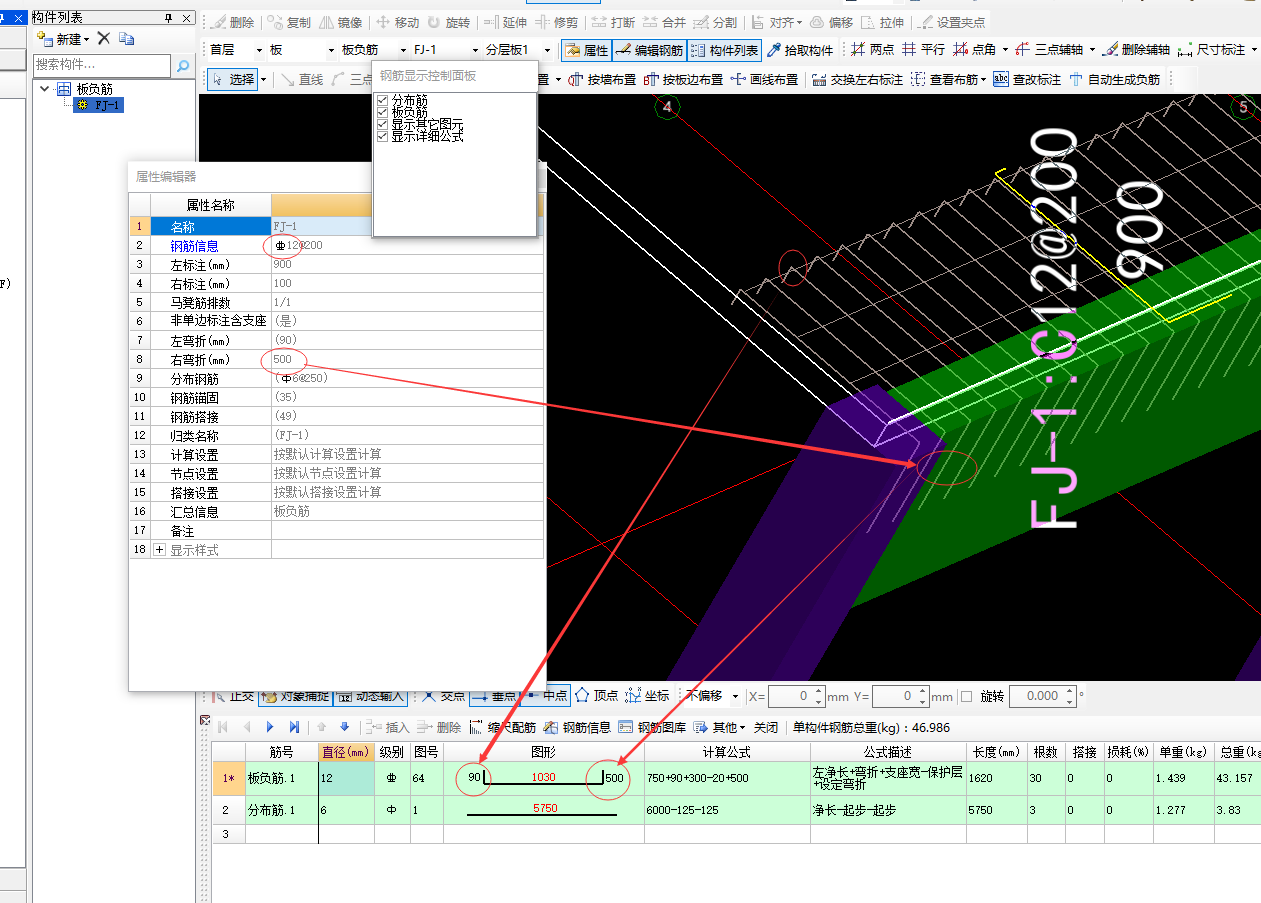Uncheck the 显示其它图元 checkbox
Image resolution: width=1261 pixels, height=903 pixels.
383,124
